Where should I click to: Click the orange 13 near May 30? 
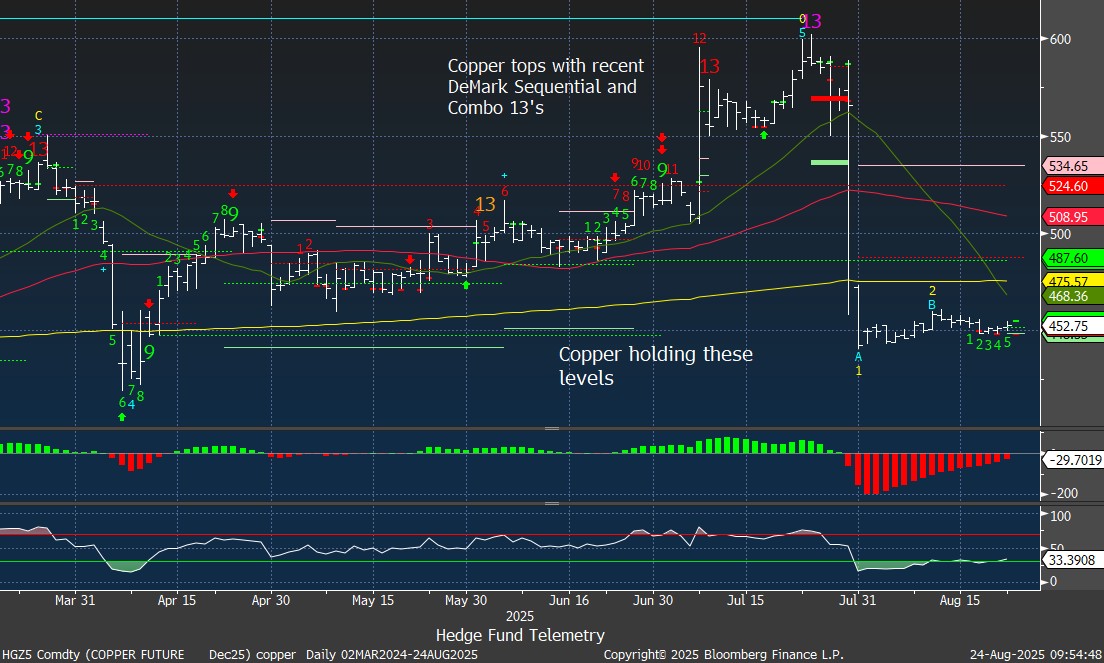click(485, 204)
